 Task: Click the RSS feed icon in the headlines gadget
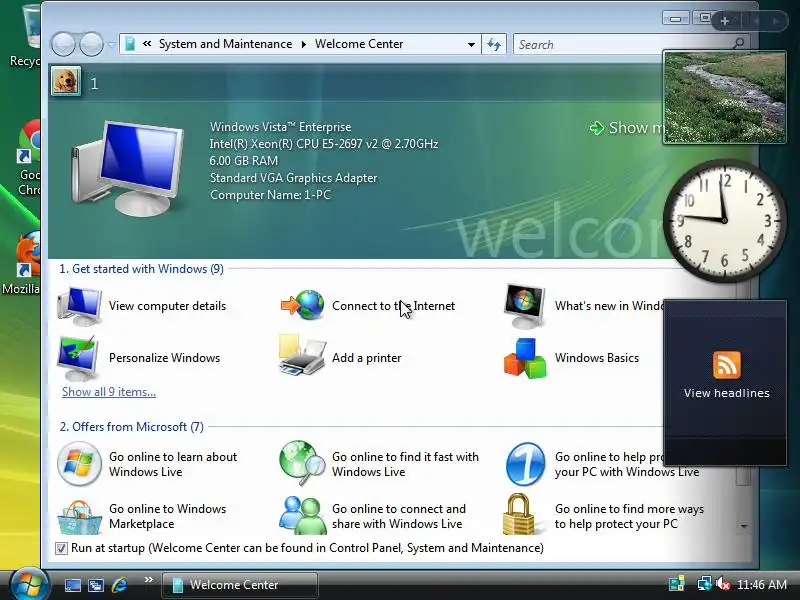(x=727, y=365)
